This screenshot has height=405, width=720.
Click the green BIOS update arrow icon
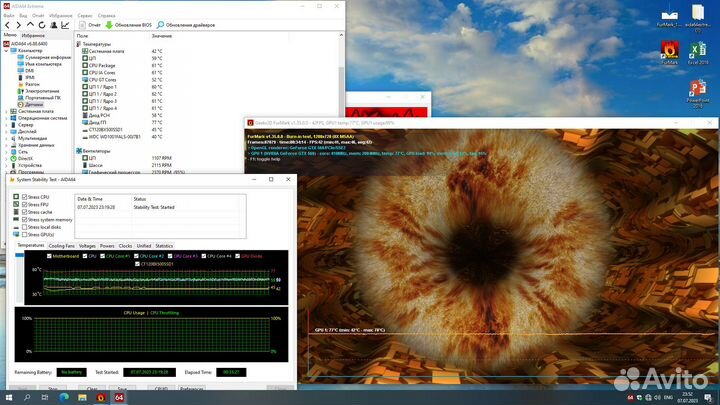[109, 25]
